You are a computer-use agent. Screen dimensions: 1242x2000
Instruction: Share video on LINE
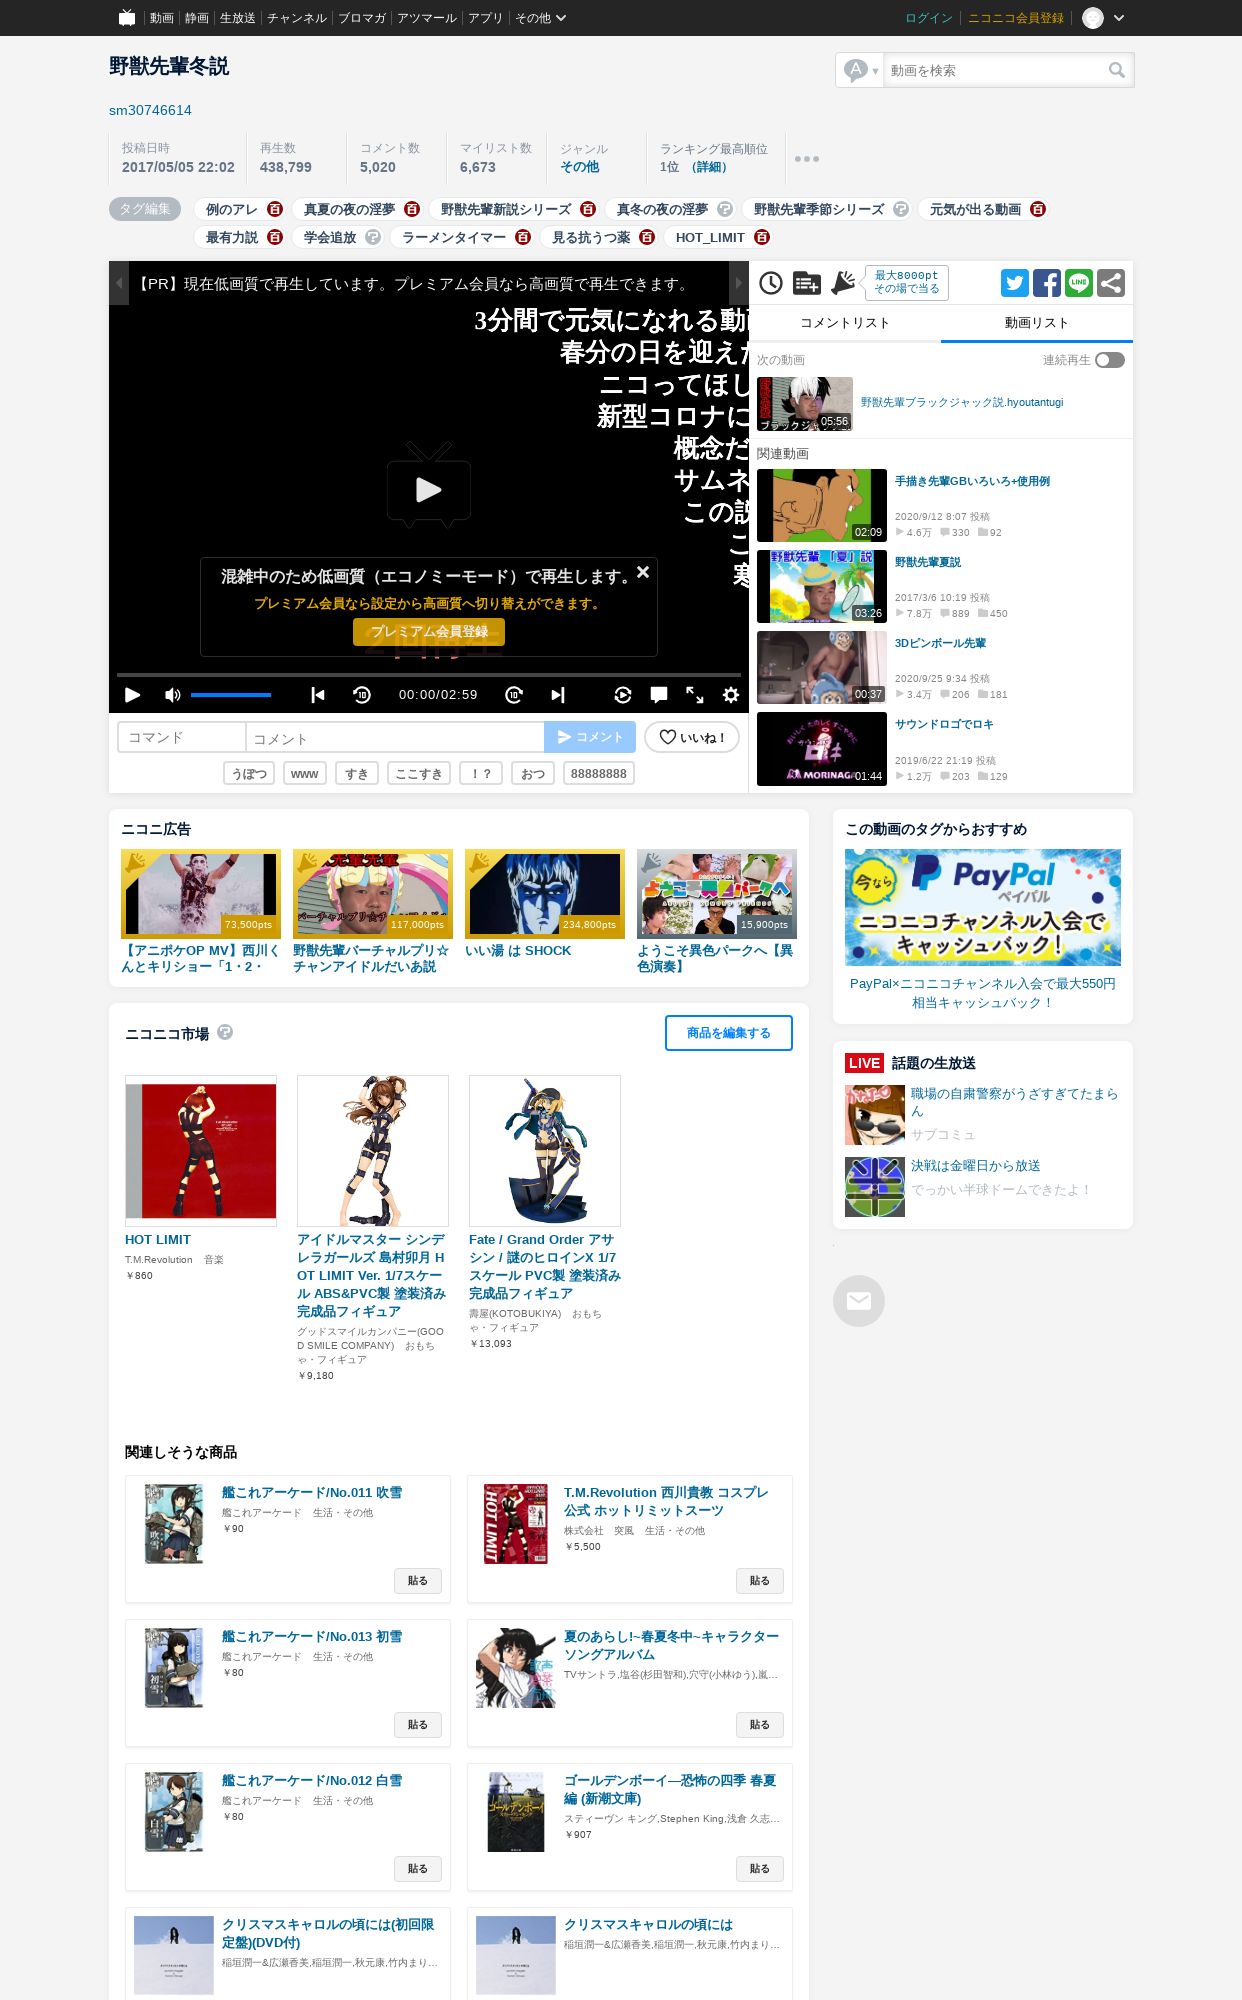coord(1079,283)
